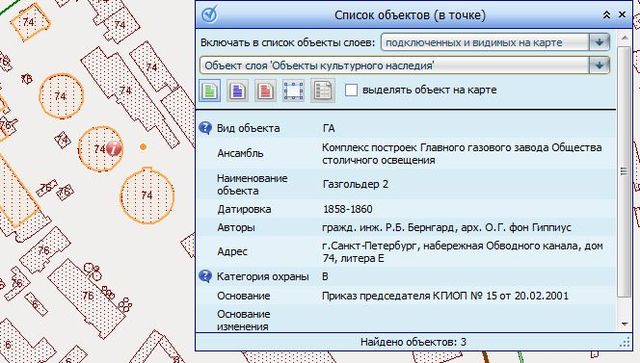Click the Объект слоя 'Объекты культурного наследия' combo box
This screenshot has height=363, width=640.
(x=404, y=65)
